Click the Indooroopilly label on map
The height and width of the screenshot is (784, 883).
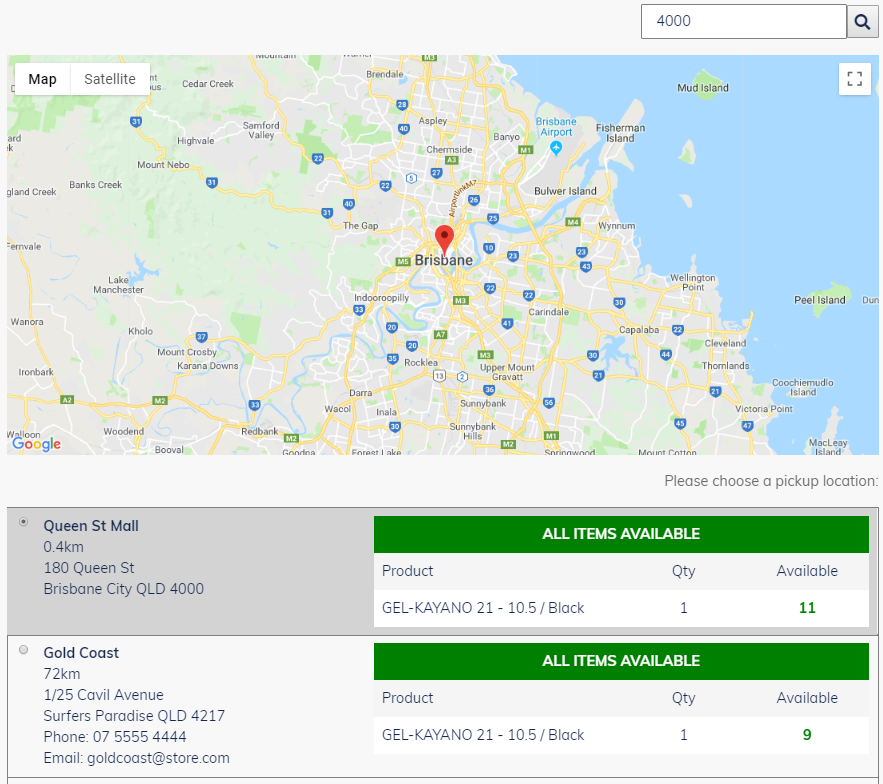click(381, 297)
